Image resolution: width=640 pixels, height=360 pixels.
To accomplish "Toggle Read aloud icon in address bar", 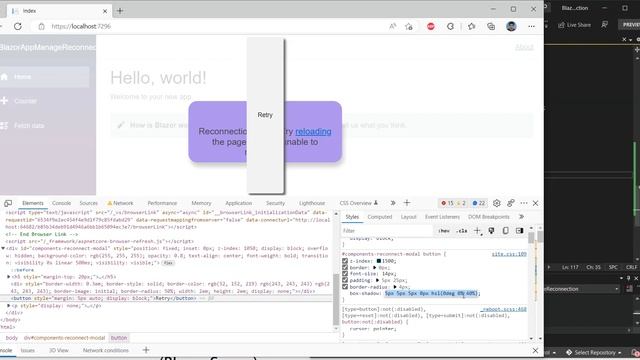I will coord(393,27).
